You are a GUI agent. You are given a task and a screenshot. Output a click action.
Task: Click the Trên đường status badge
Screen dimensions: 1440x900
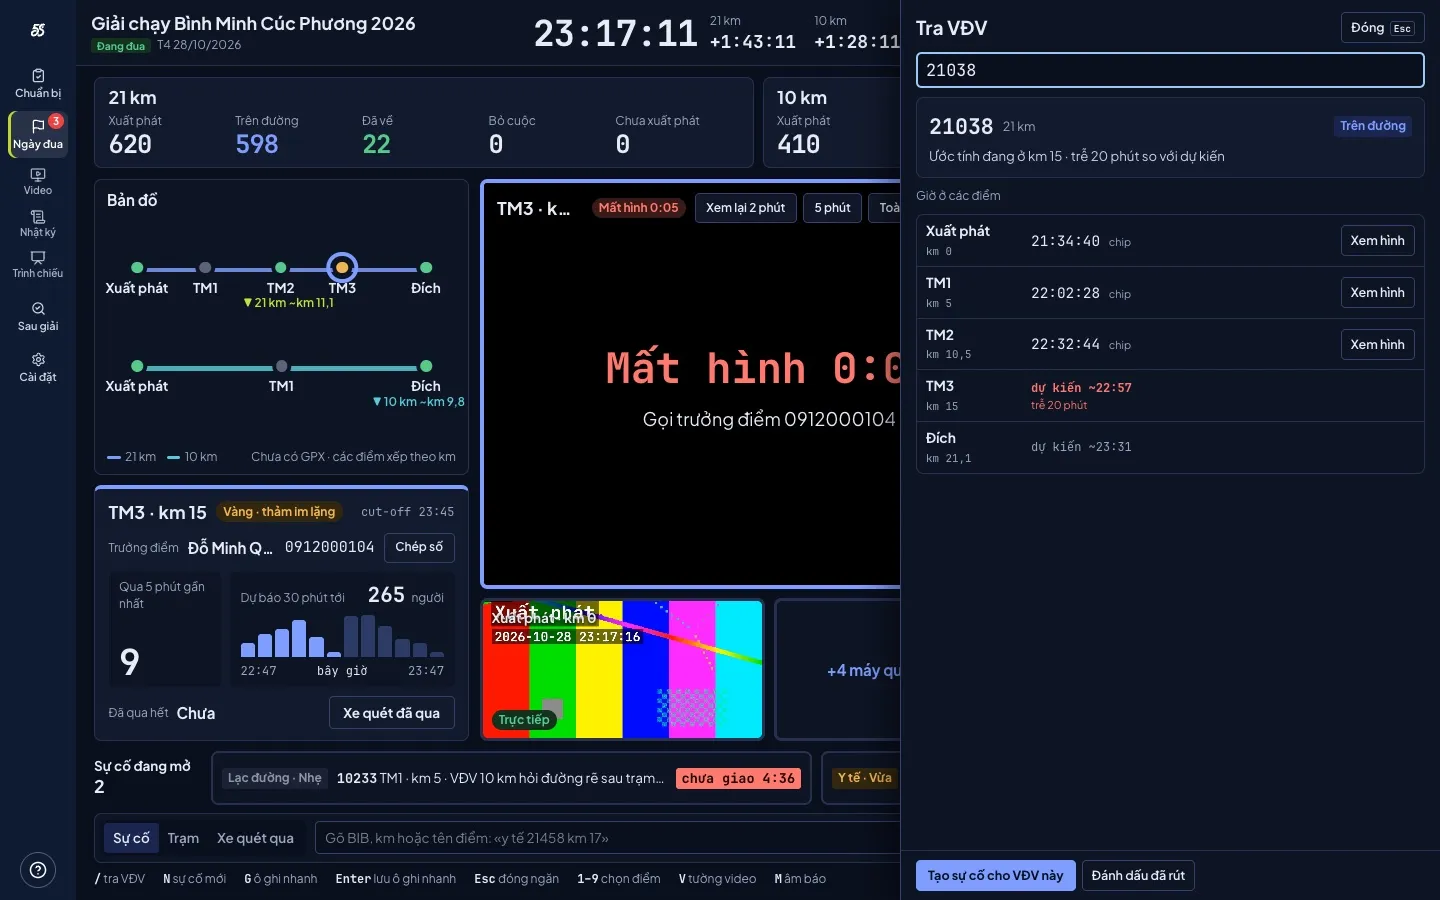click(1372, 126)
